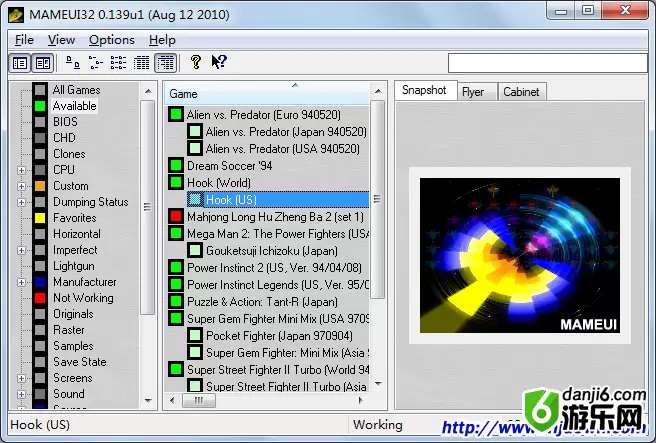The image size is (656, 443).
Task: Select the Lightgun folder
Action: (x=74, y=266)
